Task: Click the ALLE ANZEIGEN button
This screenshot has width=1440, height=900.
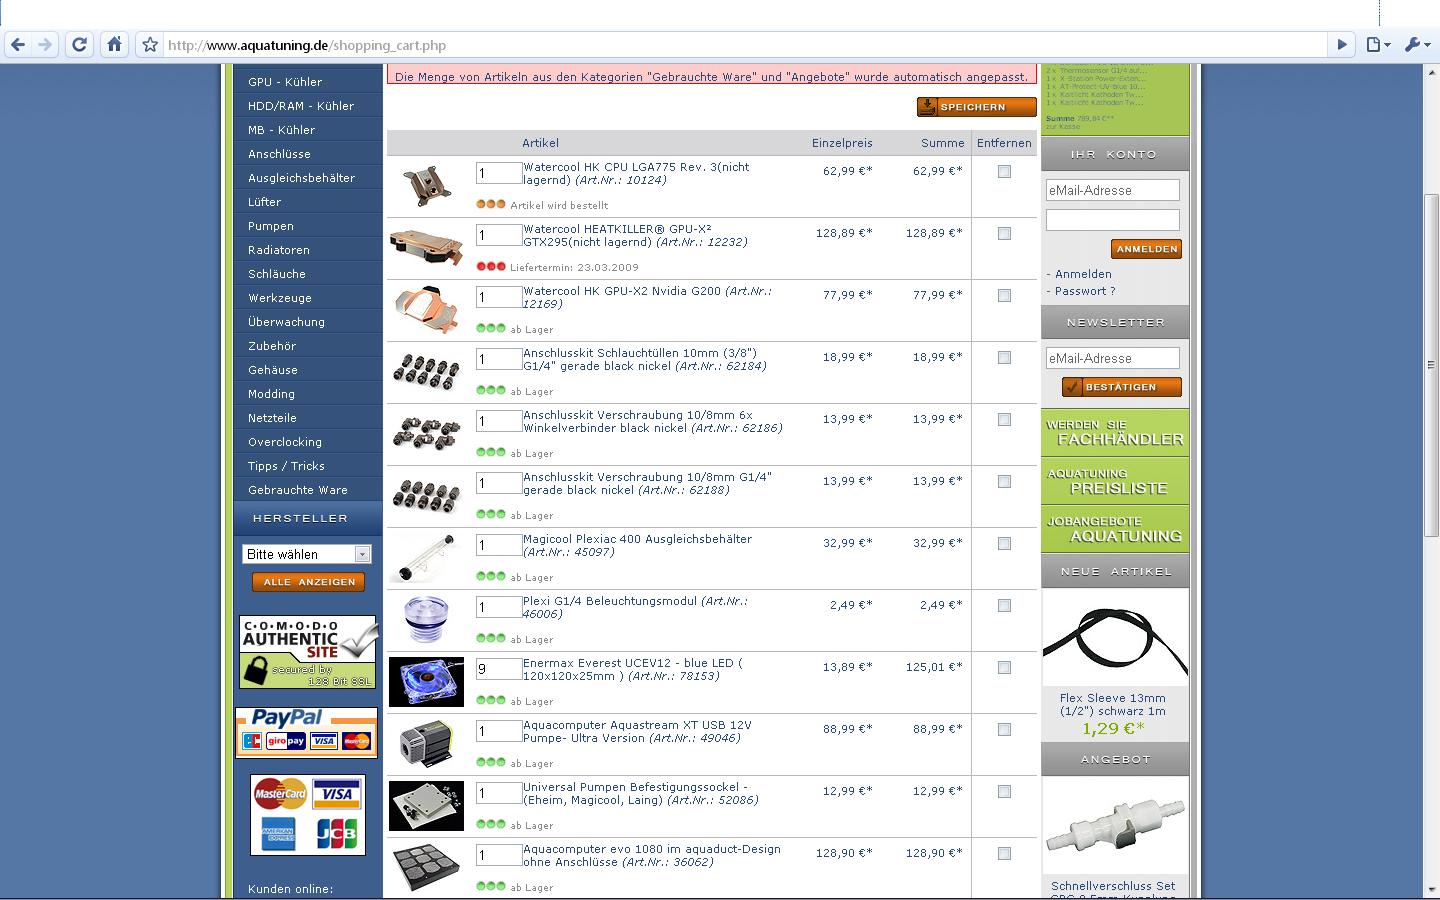Action: point(308,582)
